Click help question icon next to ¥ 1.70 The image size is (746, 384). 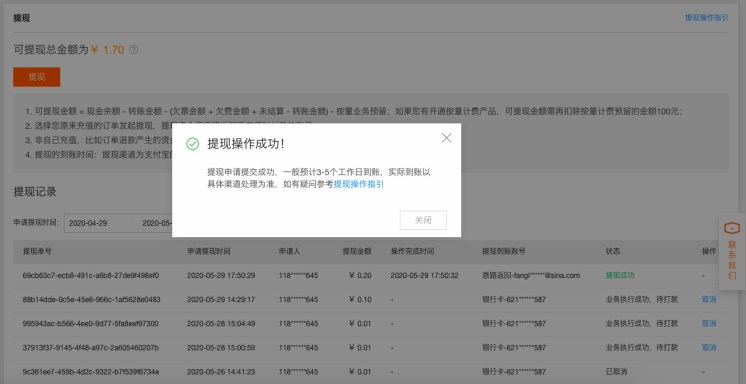[x=134, y=49]
